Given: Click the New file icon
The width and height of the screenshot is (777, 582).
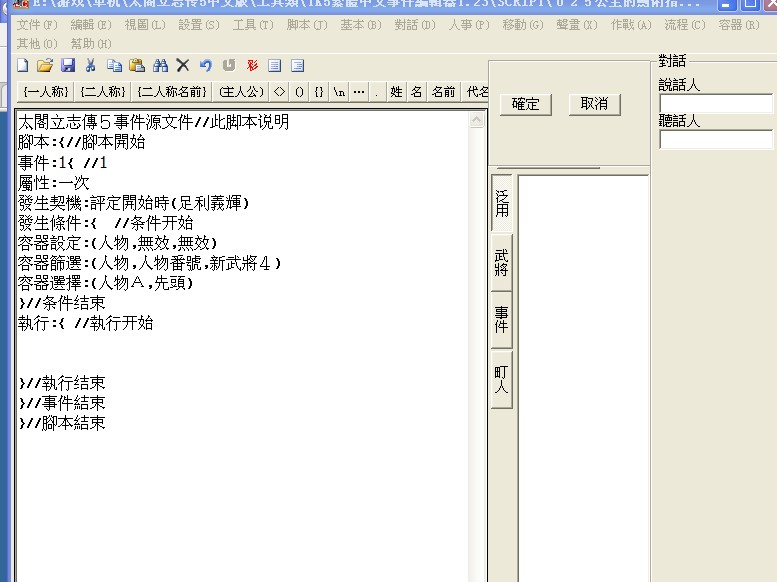Looking at the screenshot, I should [x=23, y=65].
